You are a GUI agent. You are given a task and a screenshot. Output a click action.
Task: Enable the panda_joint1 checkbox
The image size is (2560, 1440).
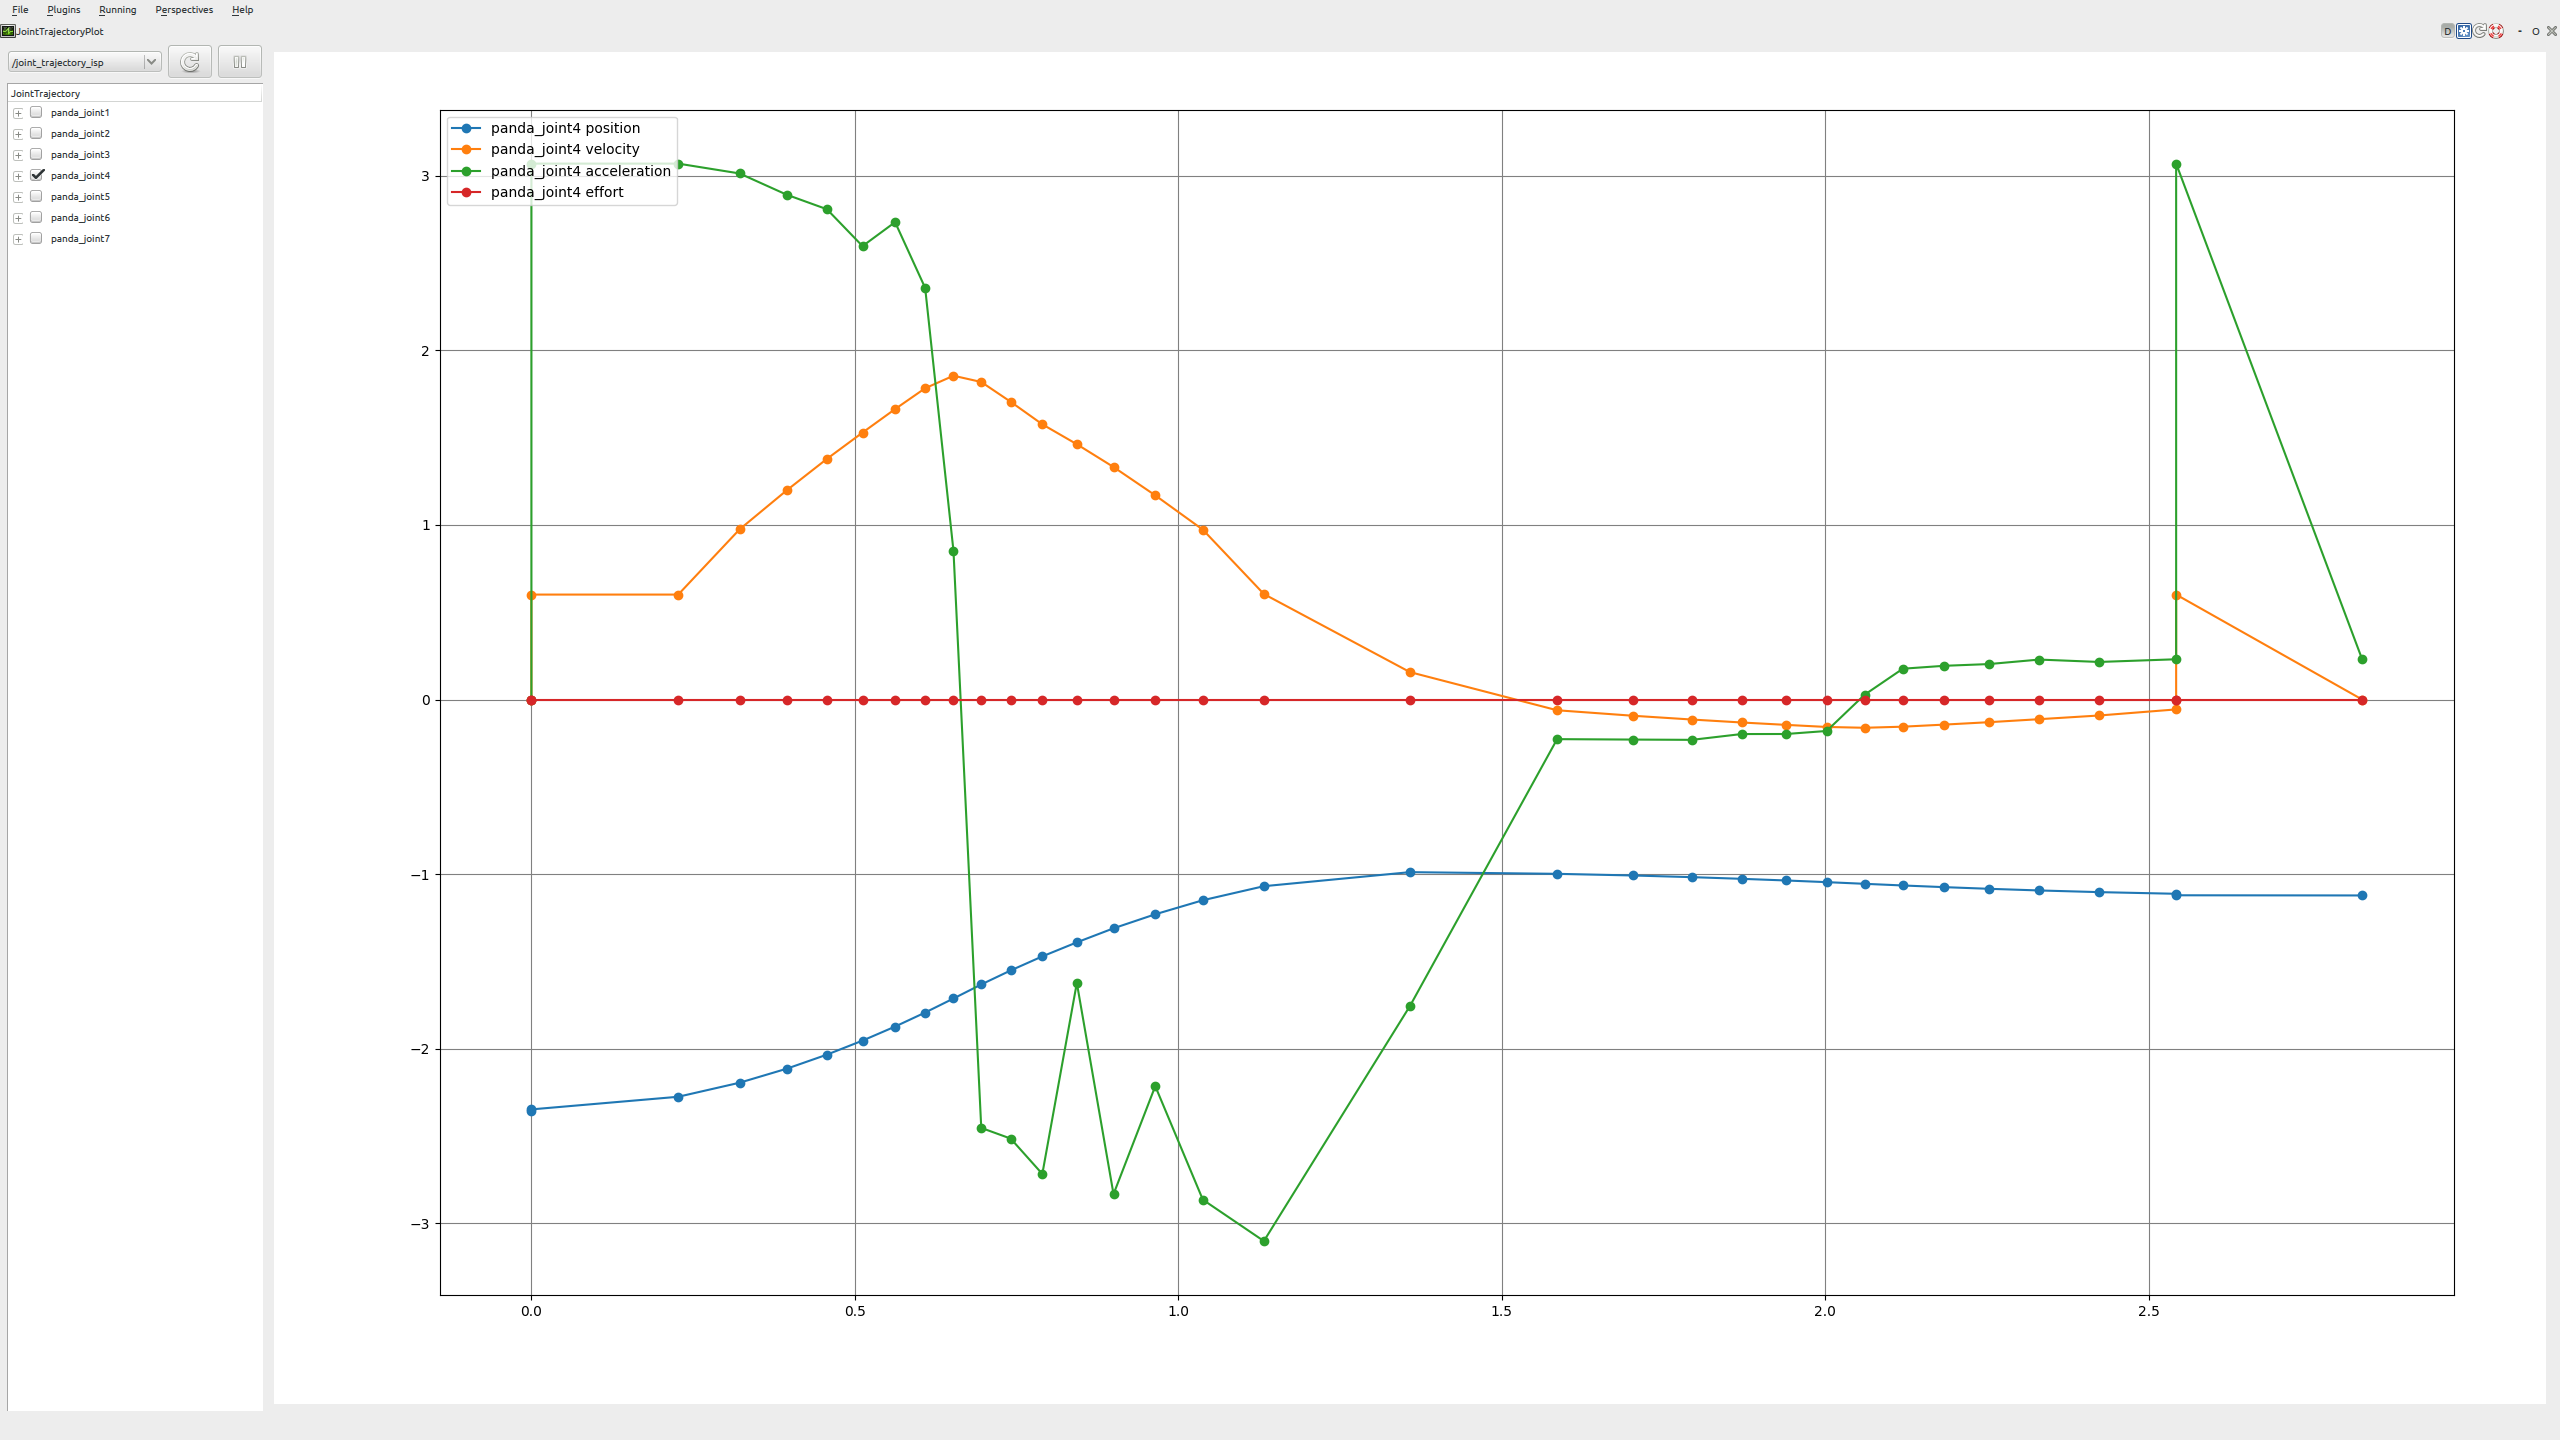tap(36, 113)
